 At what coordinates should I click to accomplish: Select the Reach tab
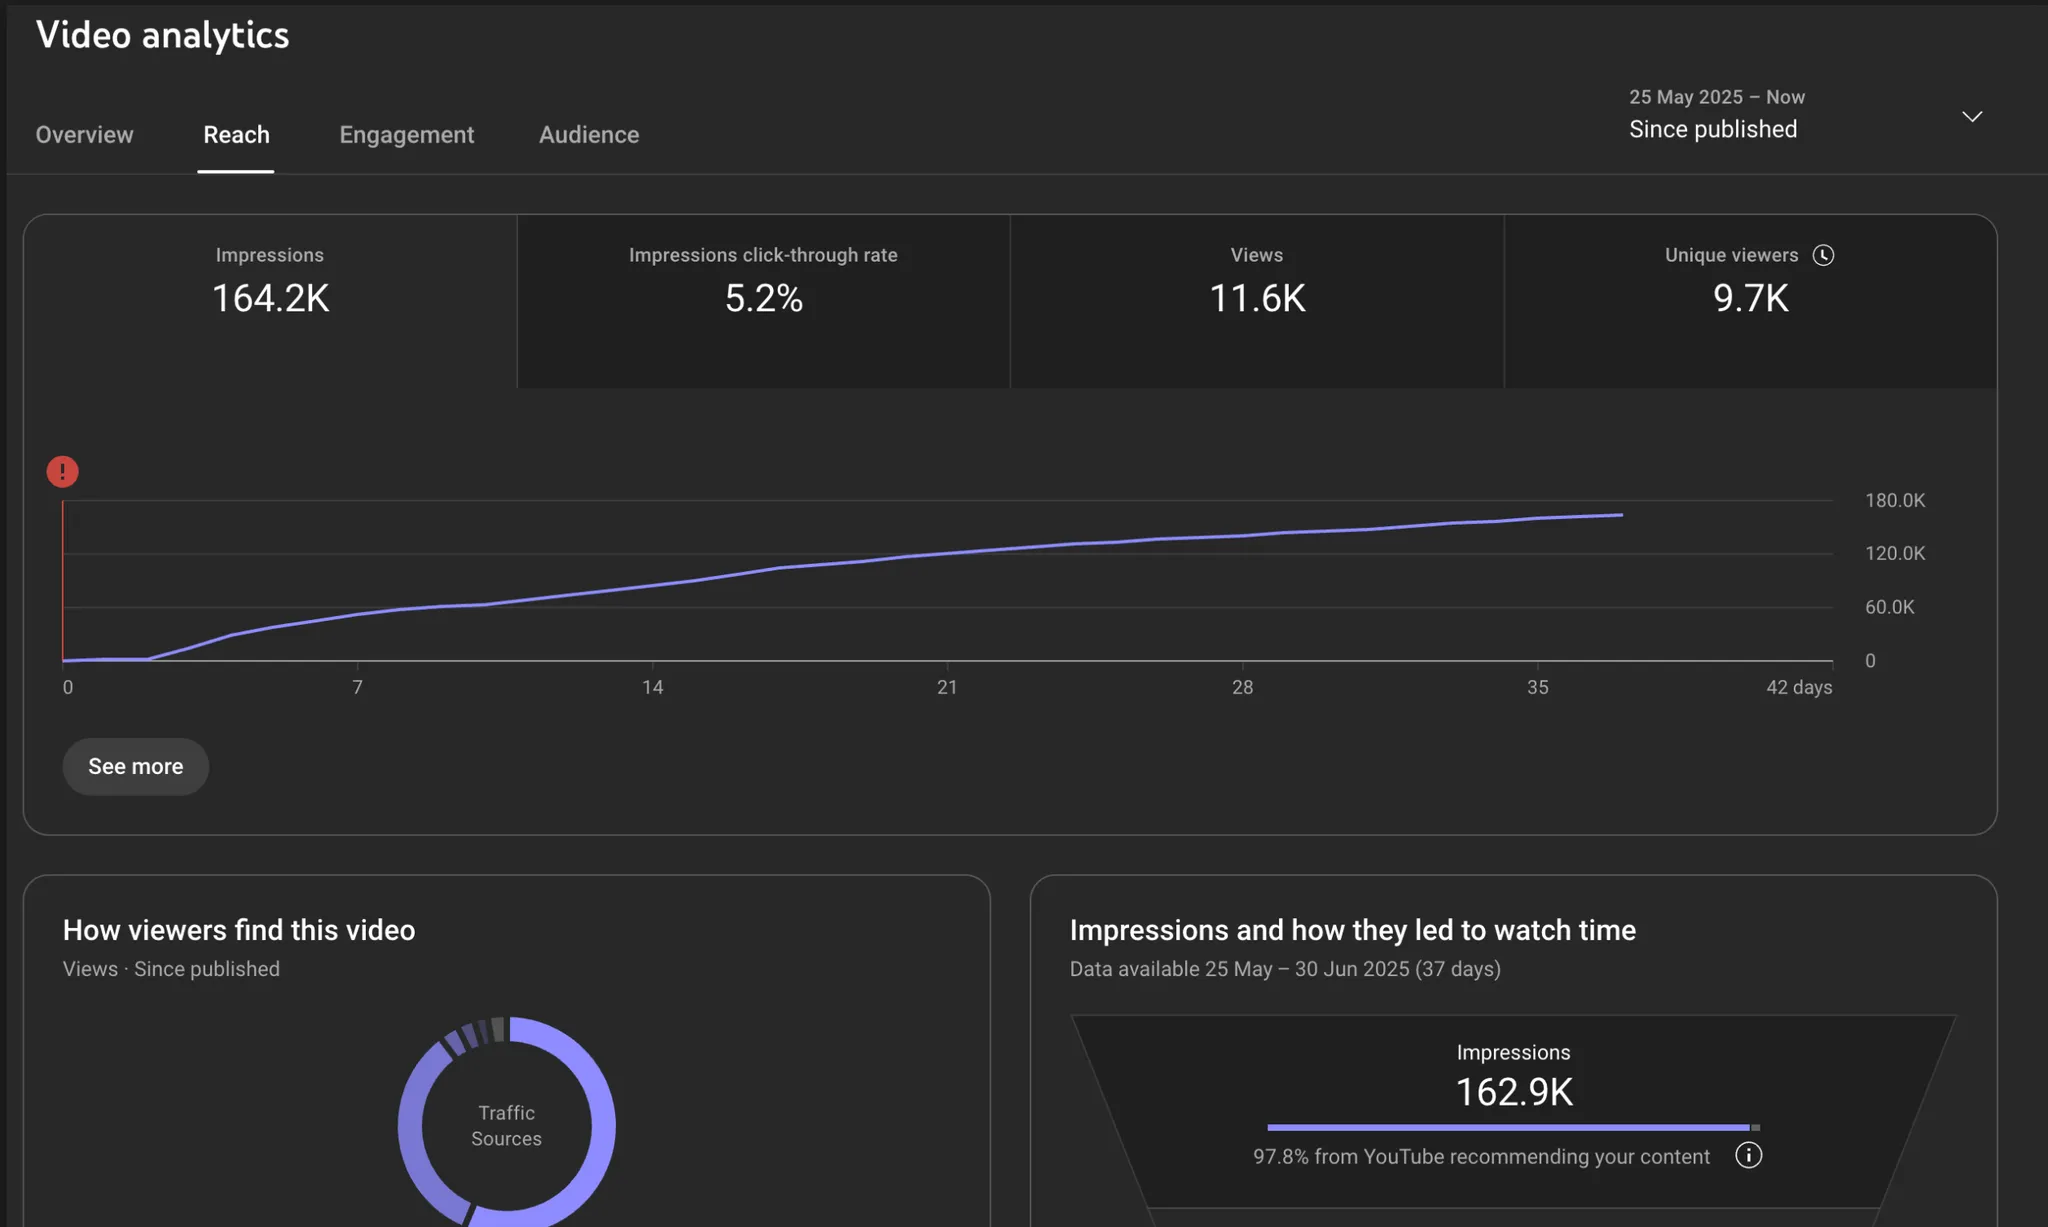(x=236, y=135)
